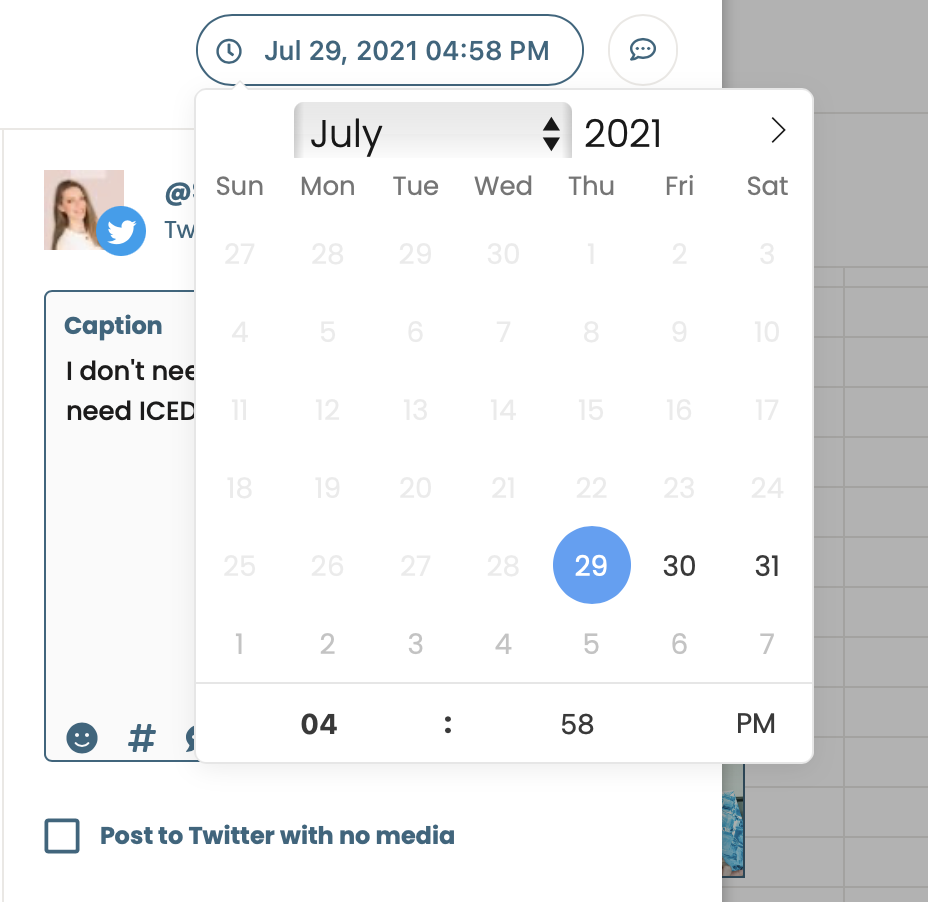
Task: Click the highlighted day 29 circle
Action: coord(591,565)
